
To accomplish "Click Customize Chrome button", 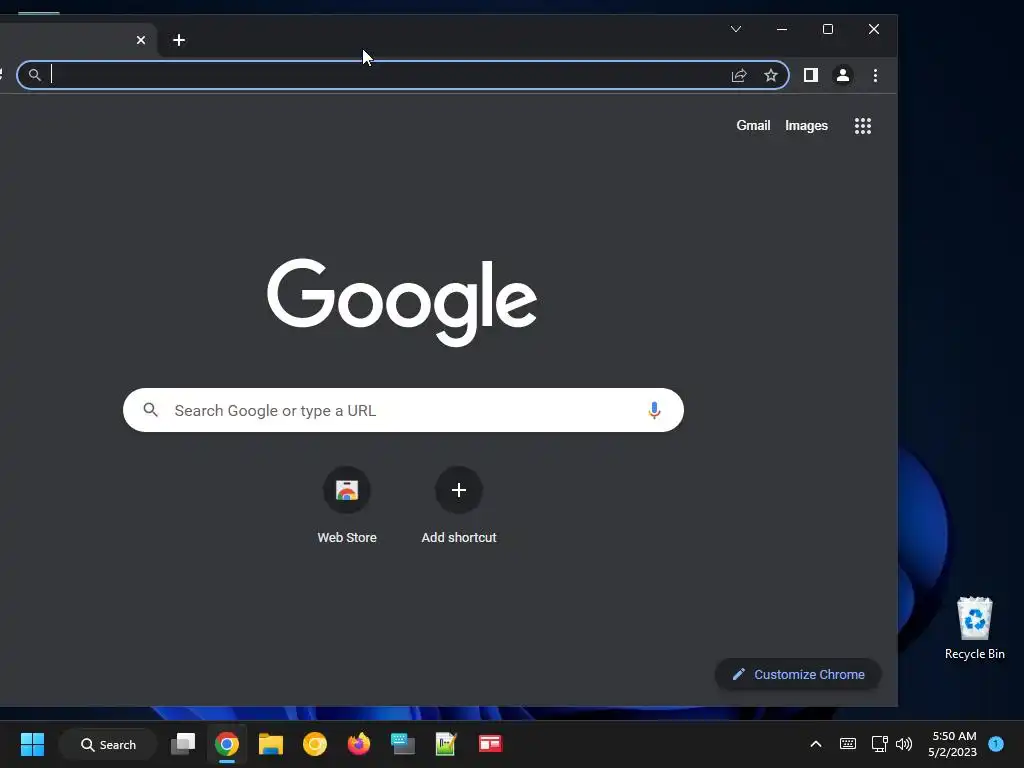I will pos(798,675).
